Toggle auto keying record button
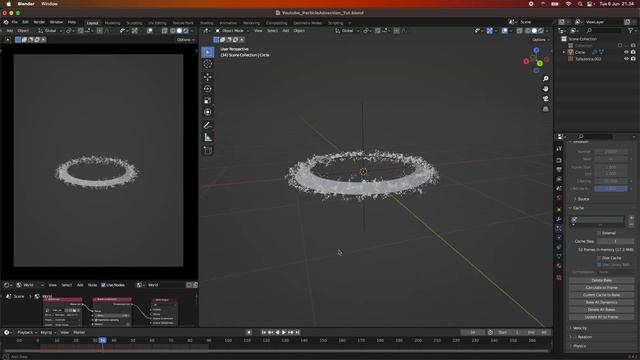 [x=249, y=332]
